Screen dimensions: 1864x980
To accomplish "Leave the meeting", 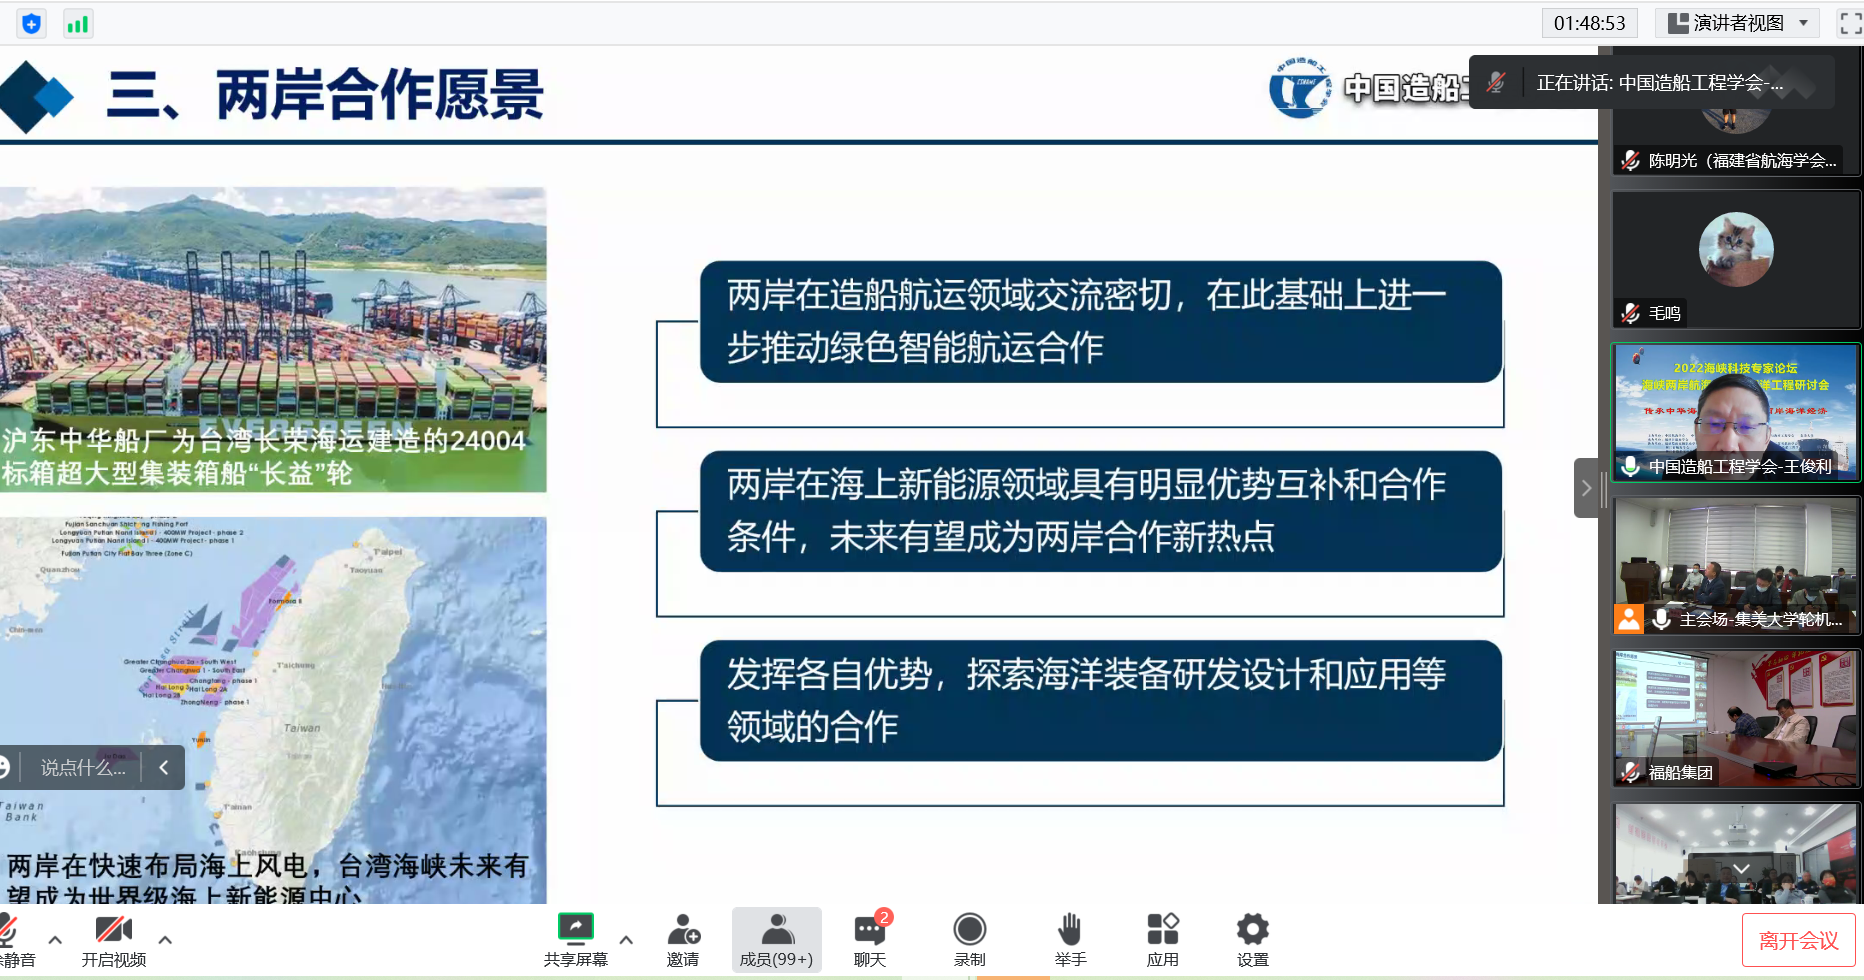I will 1798,940.
